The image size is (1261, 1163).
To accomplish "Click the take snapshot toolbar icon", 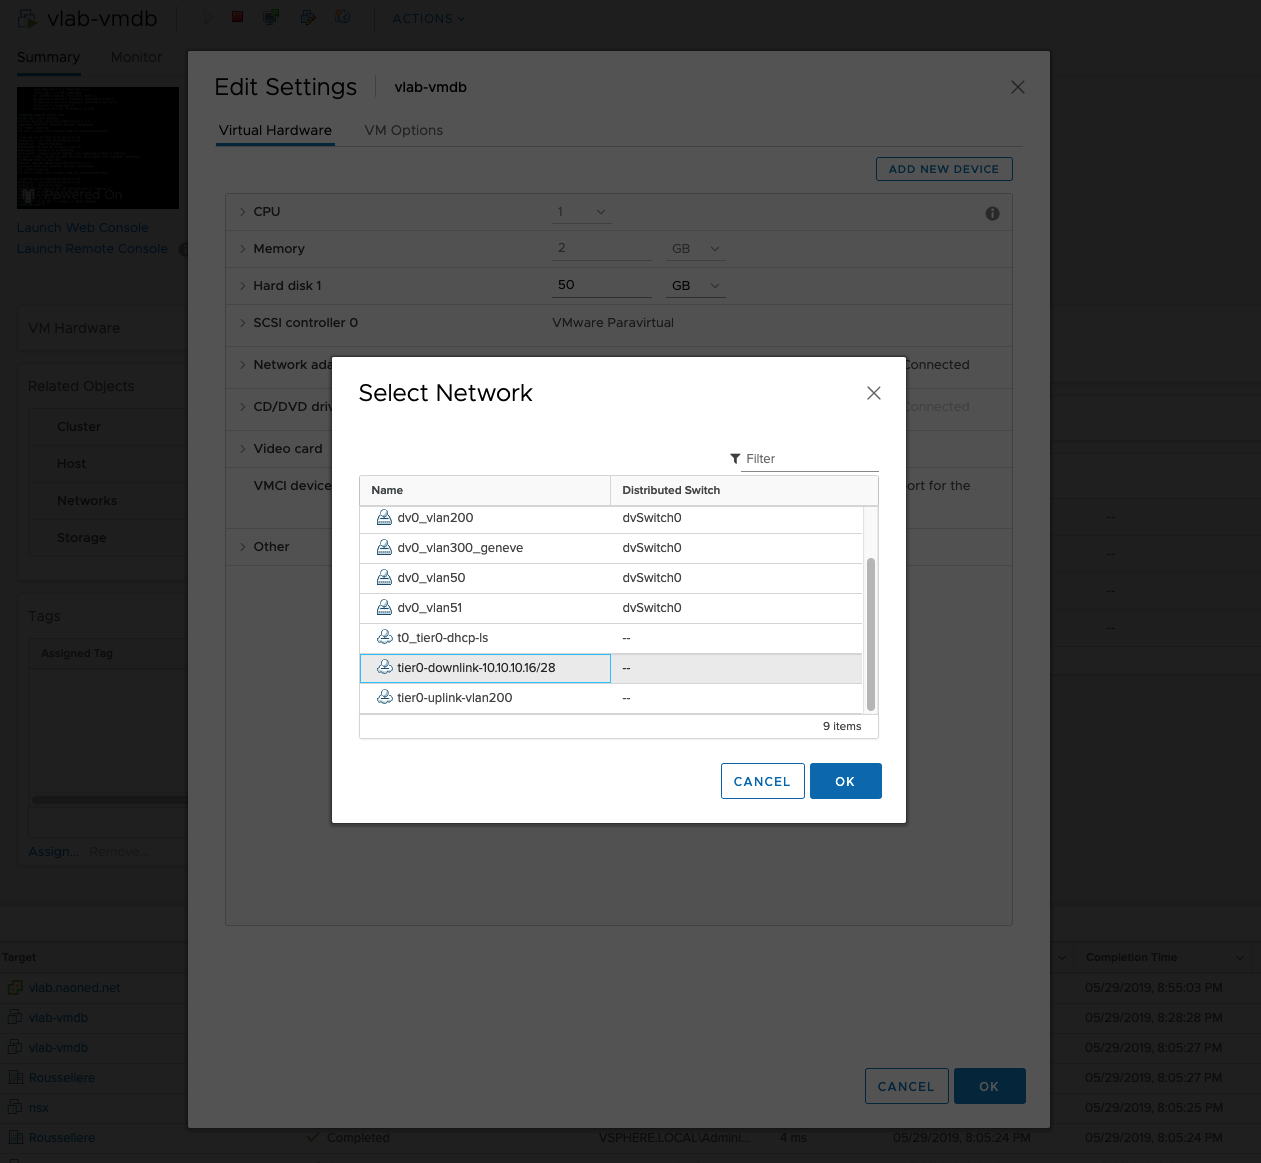I will click(x=342, y=18).
